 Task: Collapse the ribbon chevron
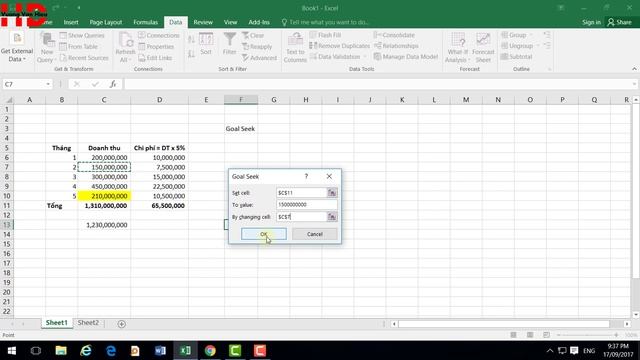[634, 69]
